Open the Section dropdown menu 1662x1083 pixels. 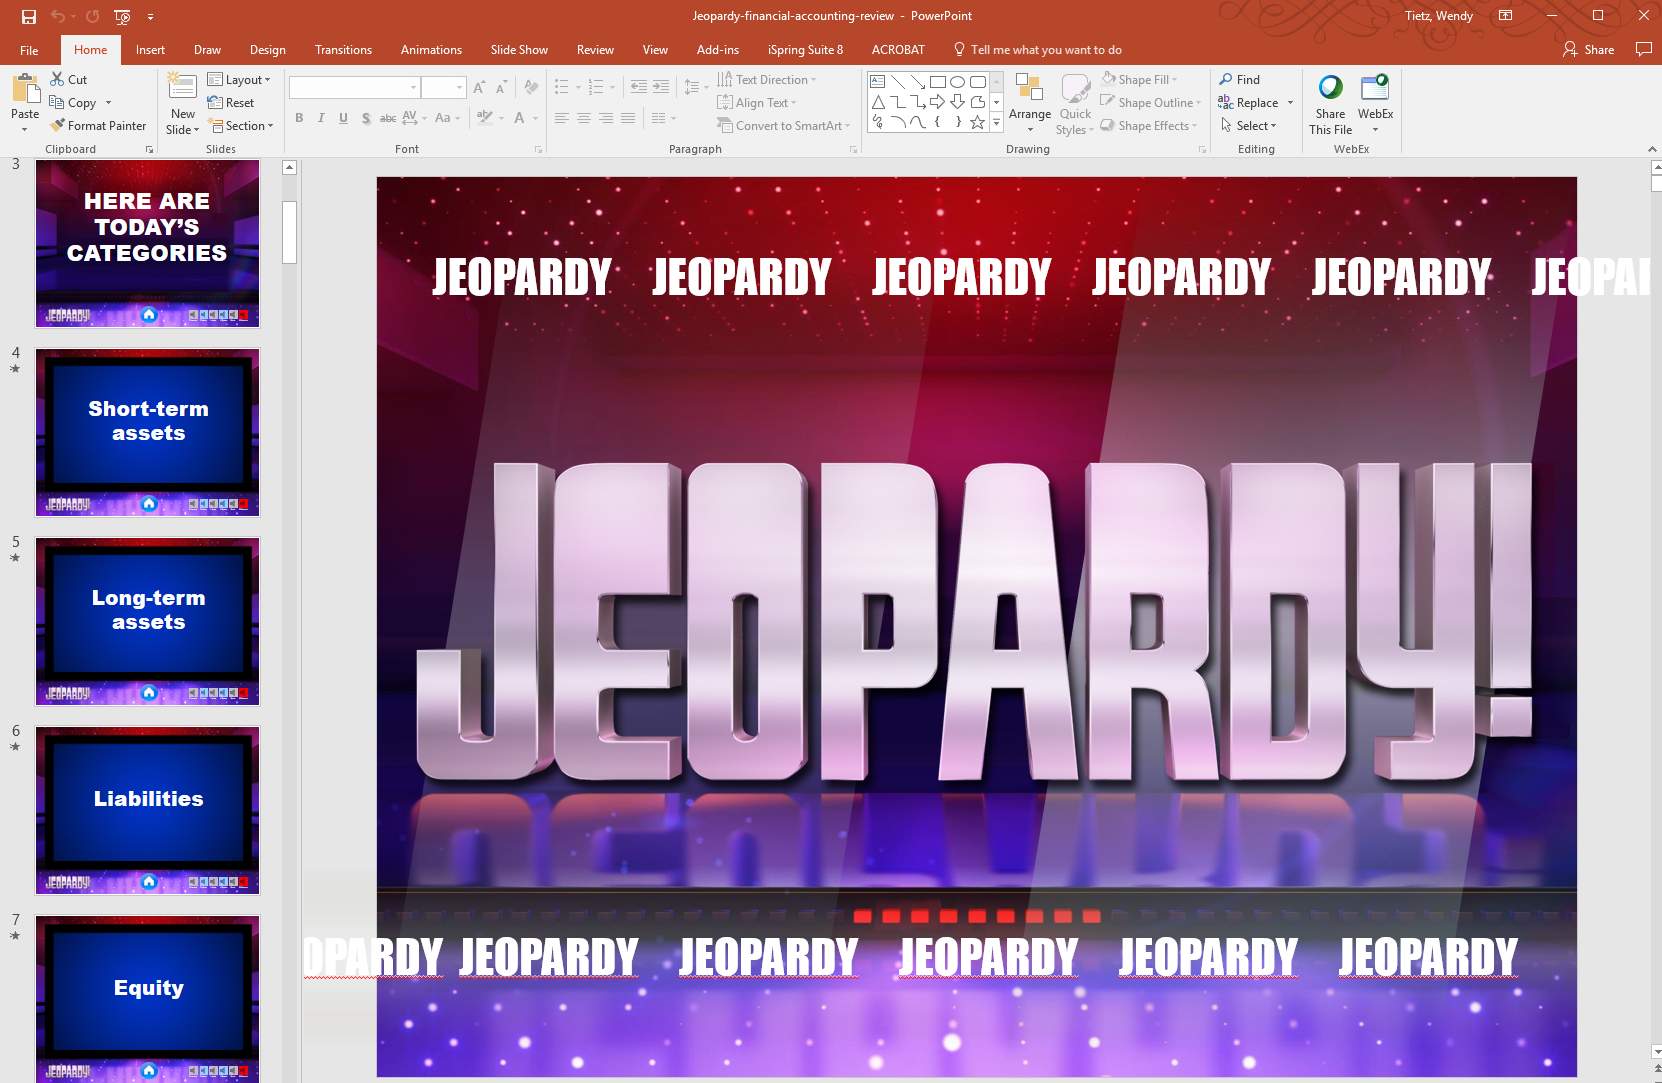pyautogui.click(x=241, y=126)
